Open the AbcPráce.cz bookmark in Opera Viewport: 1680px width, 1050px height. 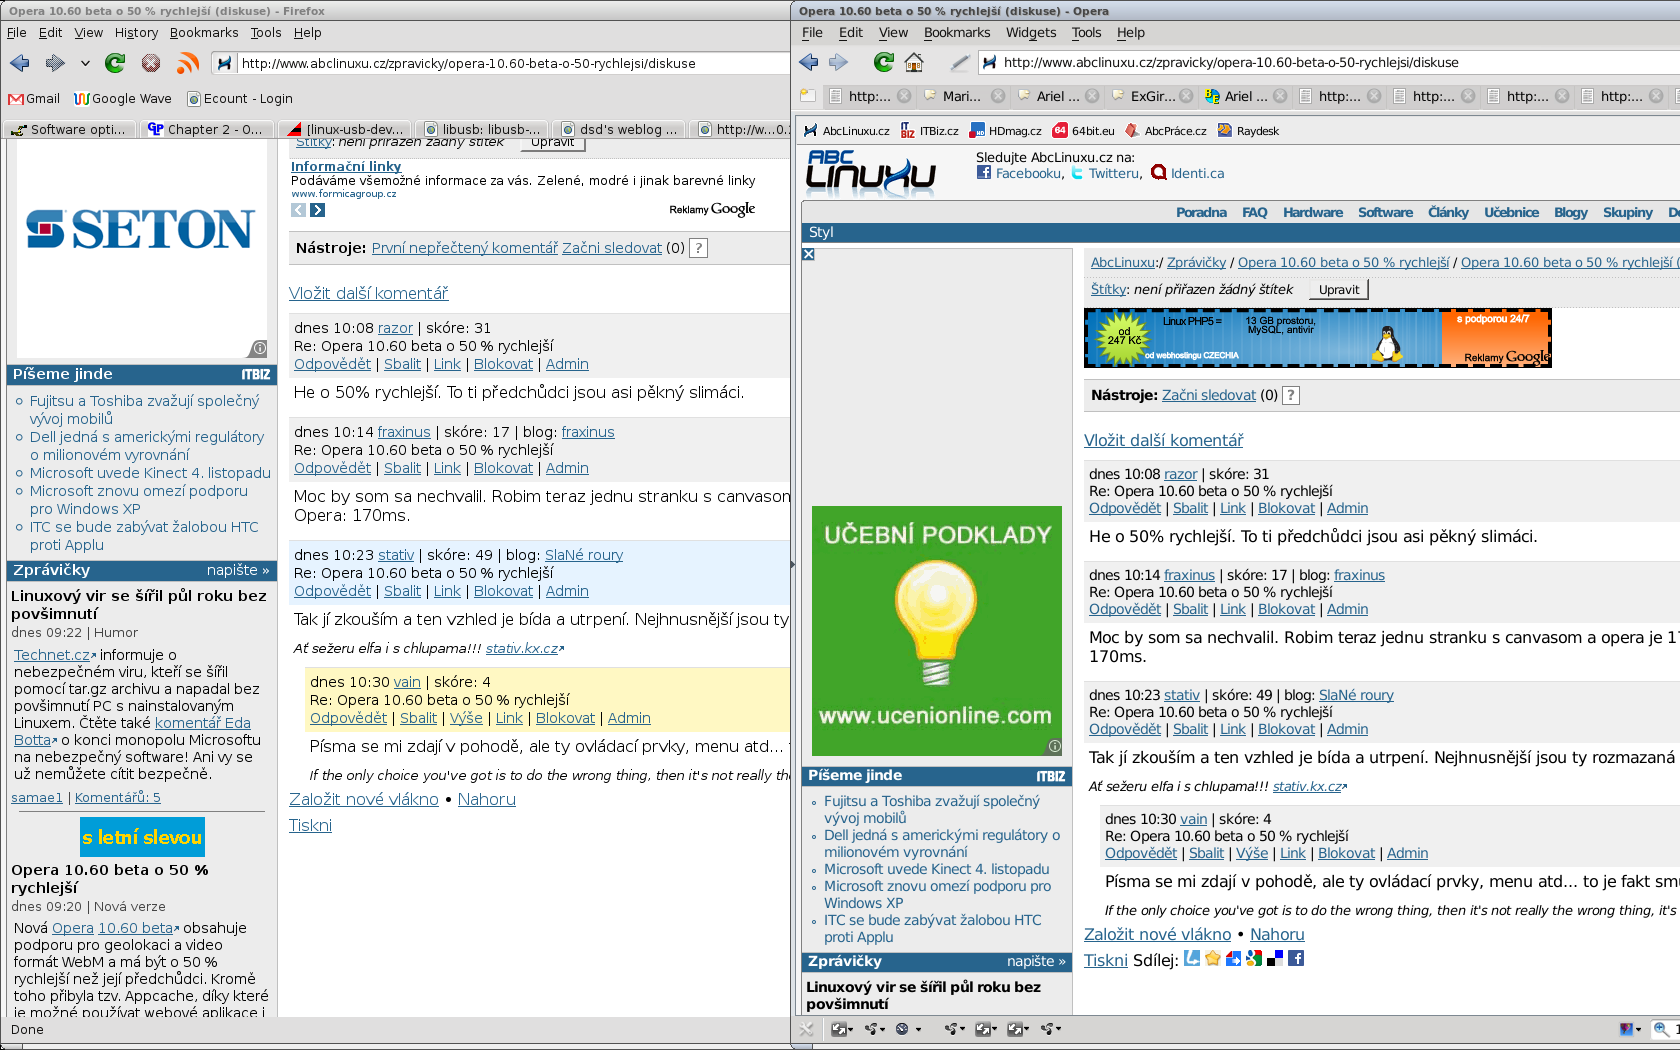[x=1166, y=131]
